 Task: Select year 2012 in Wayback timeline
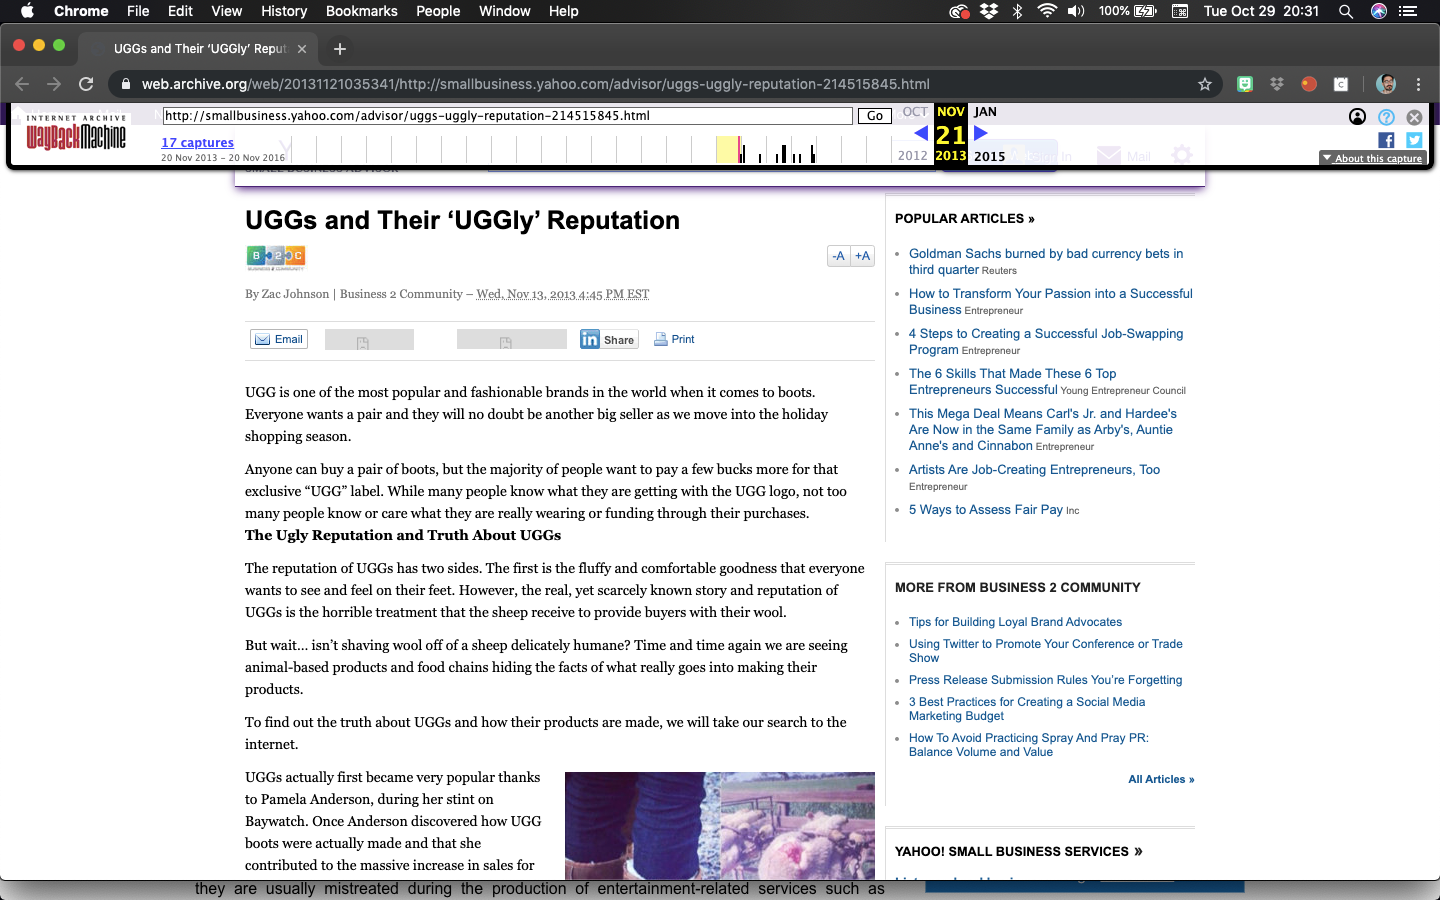point(912,156)
